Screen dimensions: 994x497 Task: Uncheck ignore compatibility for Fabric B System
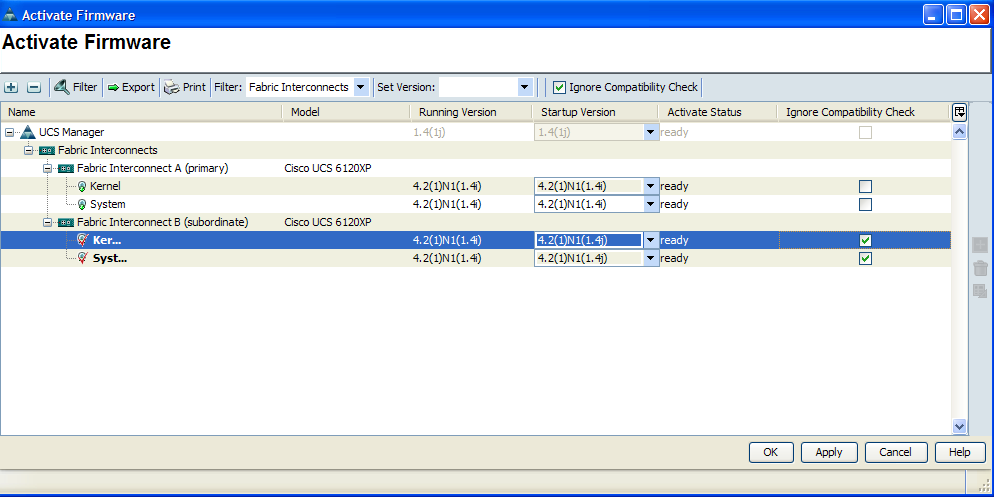865,258
